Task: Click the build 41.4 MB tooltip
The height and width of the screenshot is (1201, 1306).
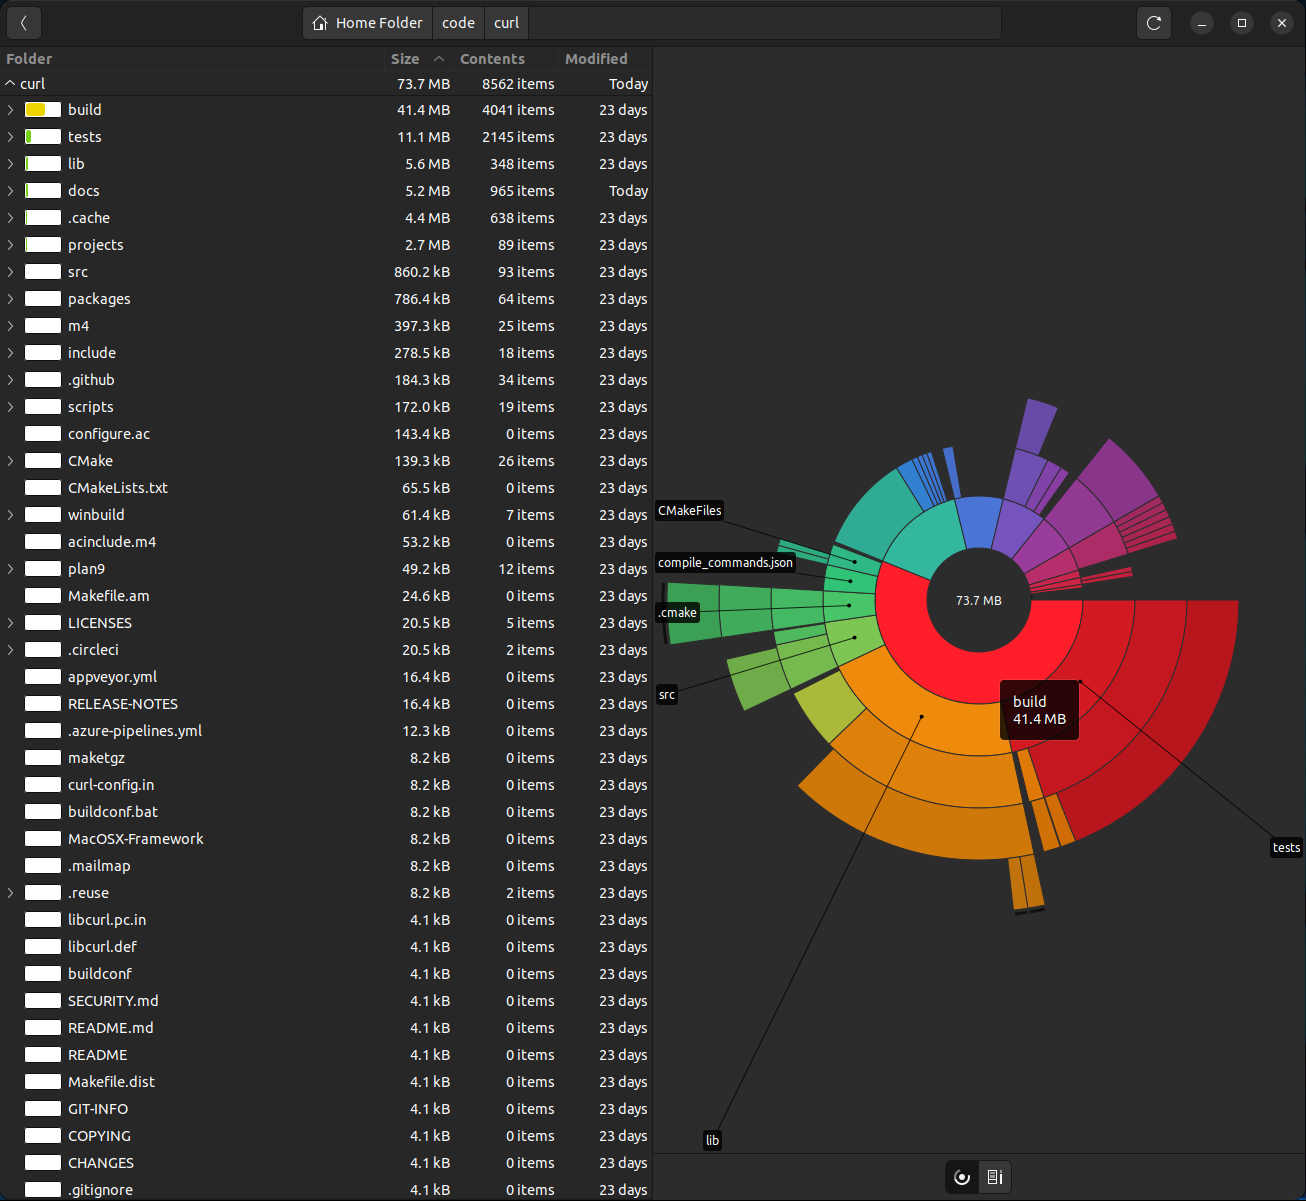Action: pyautogui.click(x=1039, y=710)
